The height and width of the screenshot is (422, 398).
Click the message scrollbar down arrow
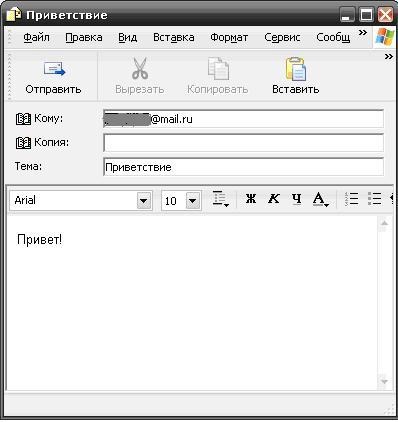384,381
